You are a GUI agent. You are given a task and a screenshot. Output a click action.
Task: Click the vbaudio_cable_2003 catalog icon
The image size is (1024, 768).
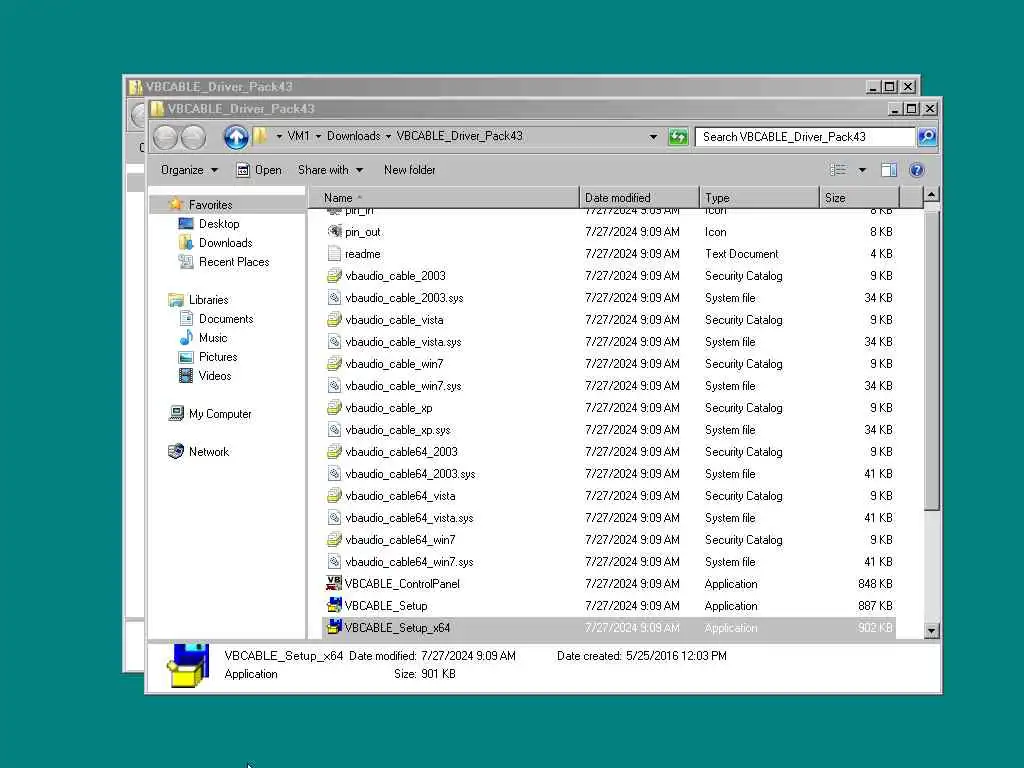click(334, 276)
